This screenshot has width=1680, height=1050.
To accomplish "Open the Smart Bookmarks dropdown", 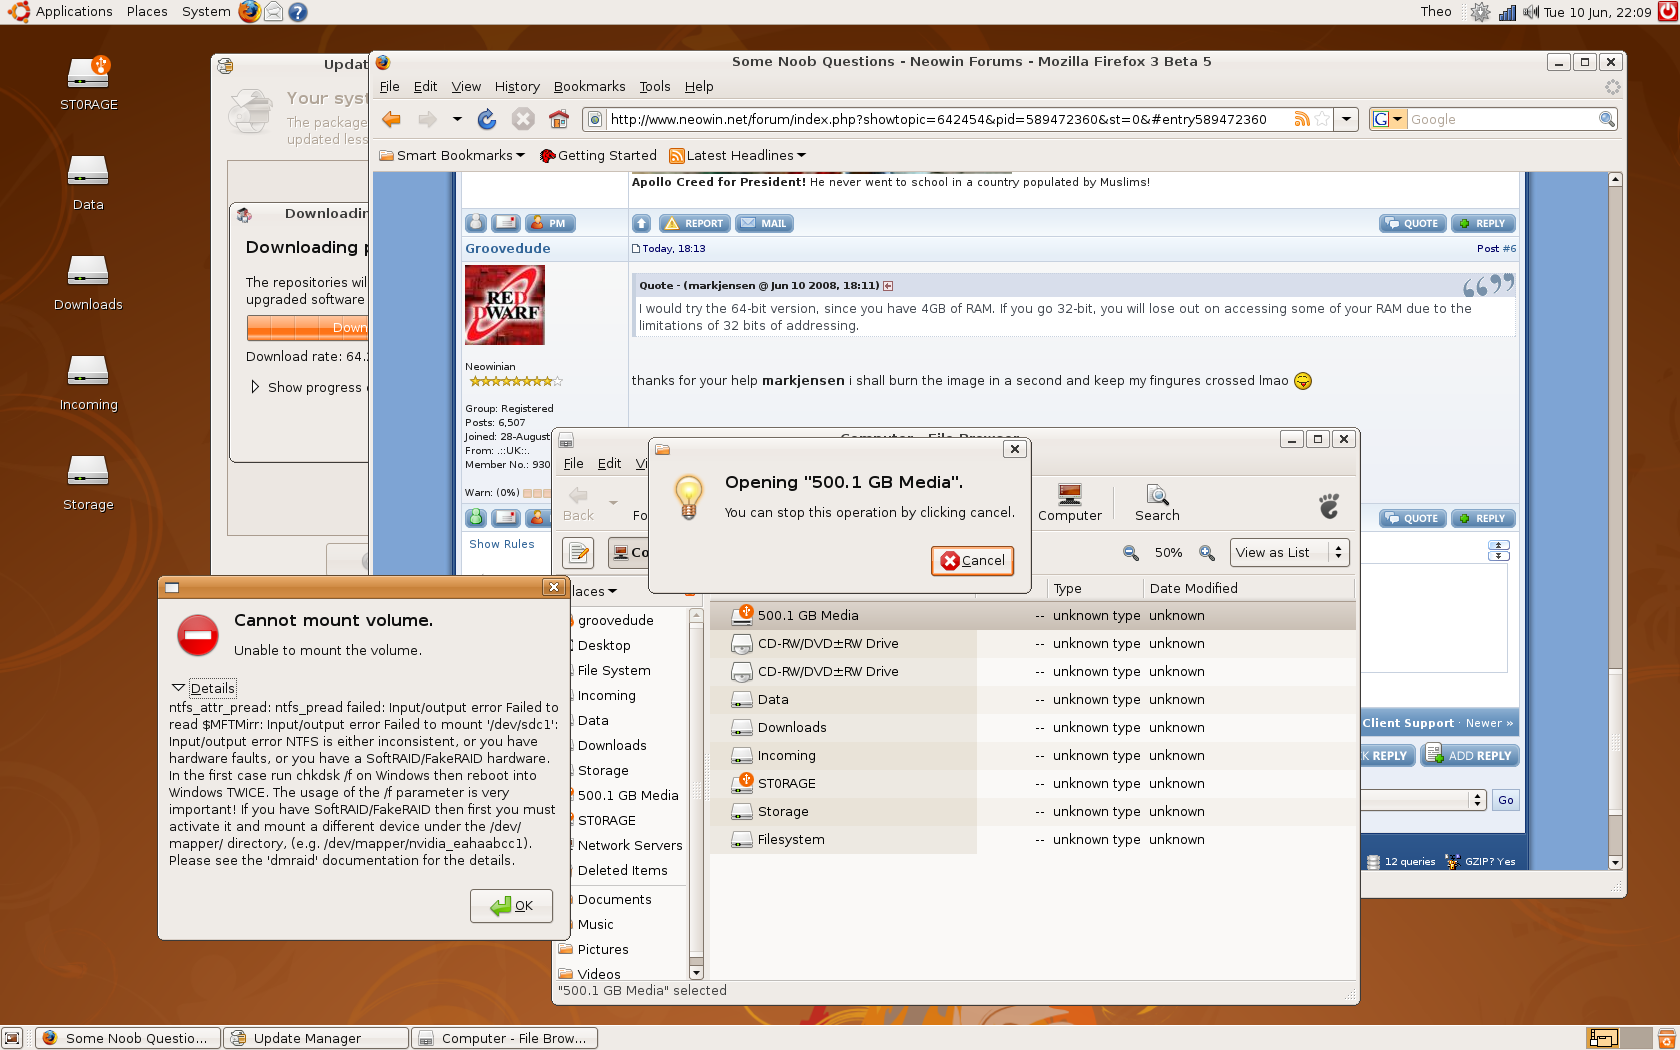I will coord(452,156).
